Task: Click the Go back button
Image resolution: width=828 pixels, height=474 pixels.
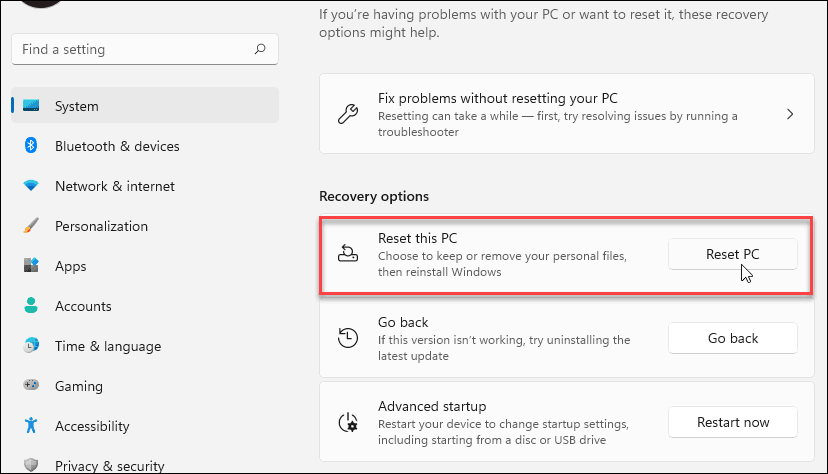Action: click(732, 338)
